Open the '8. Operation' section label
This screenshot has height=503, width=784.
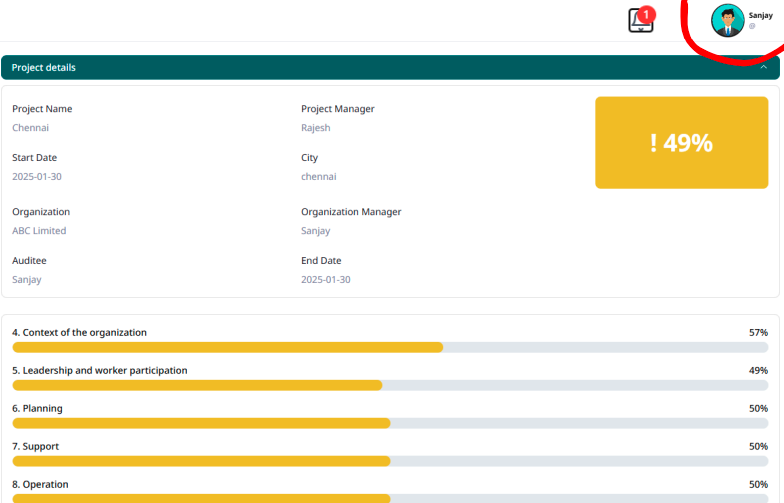(x=40, y=484)
